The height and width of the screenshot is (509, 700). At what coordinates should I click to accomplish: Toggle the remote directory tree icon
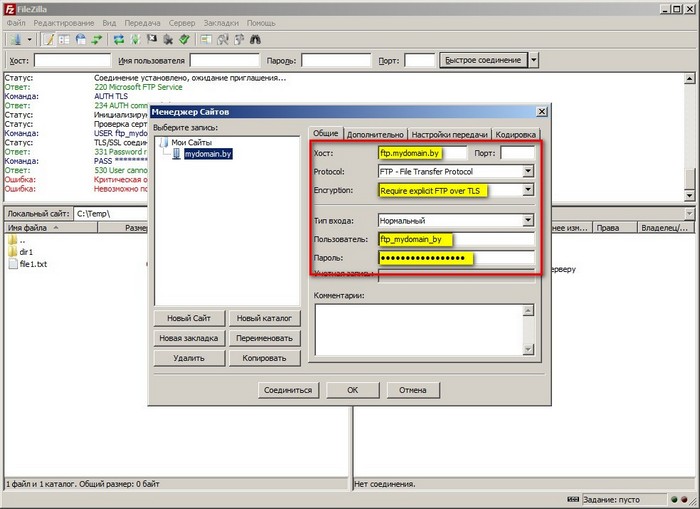(80, 40)
